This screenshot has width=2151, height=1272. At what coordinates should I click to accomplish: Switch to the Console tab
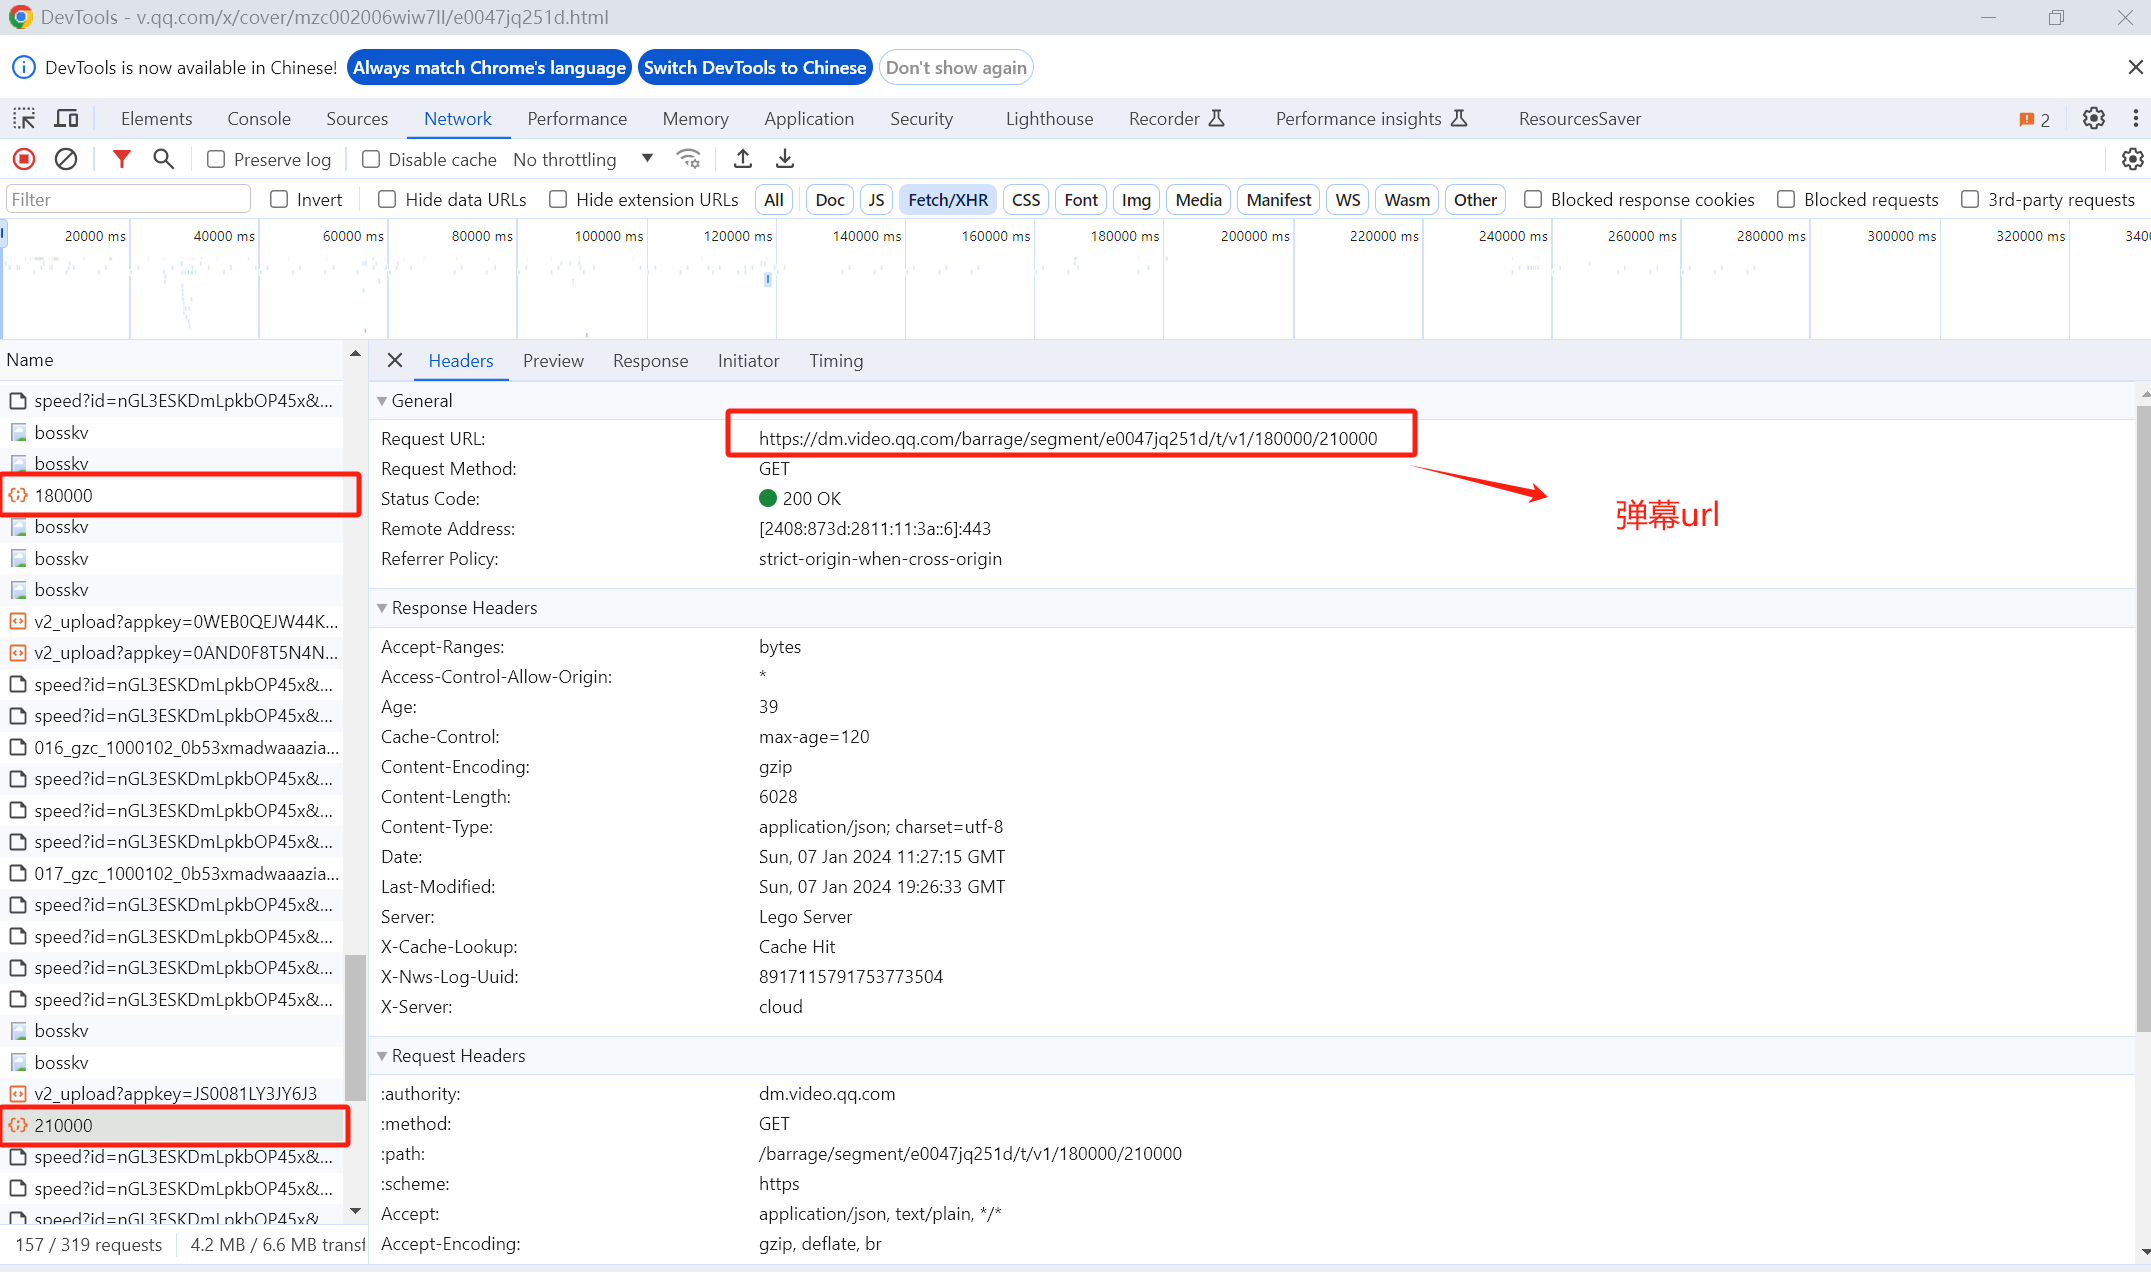pos(258,119)
